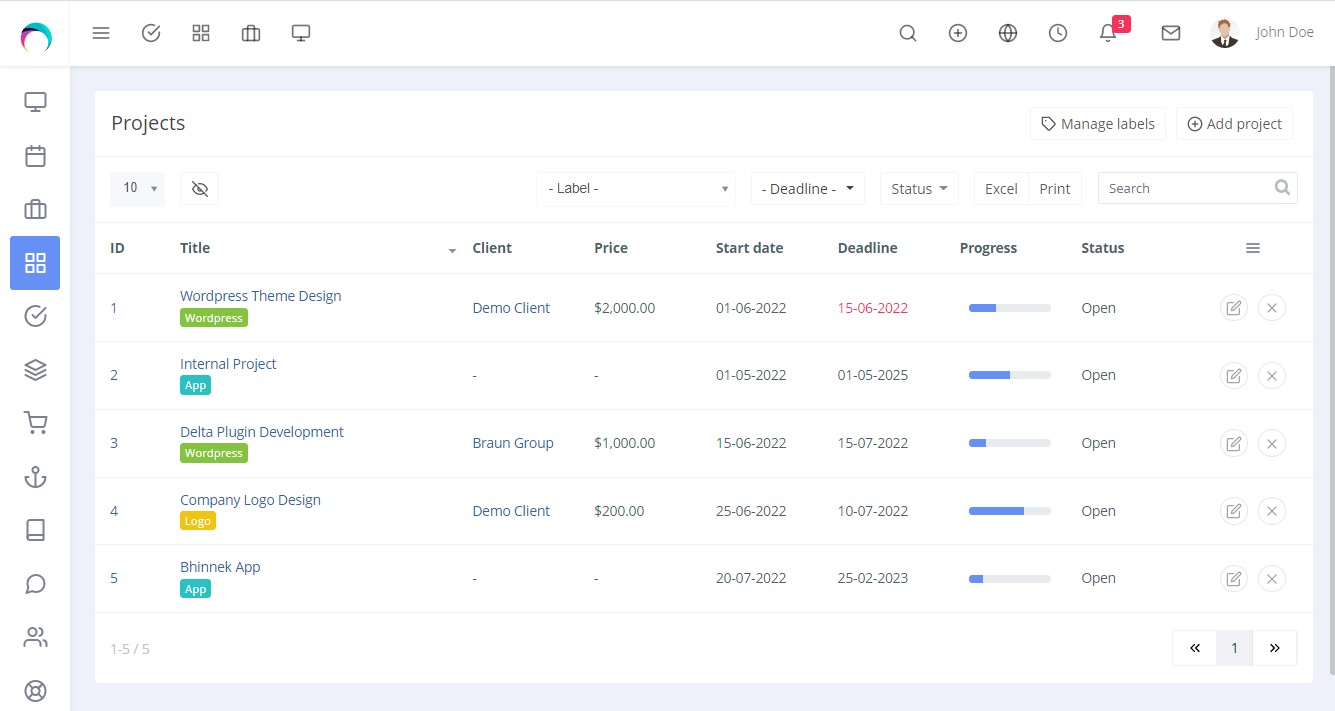Sort table by Deadline column header
Screen dimensions: 1335x711
[x=868, y=248]
